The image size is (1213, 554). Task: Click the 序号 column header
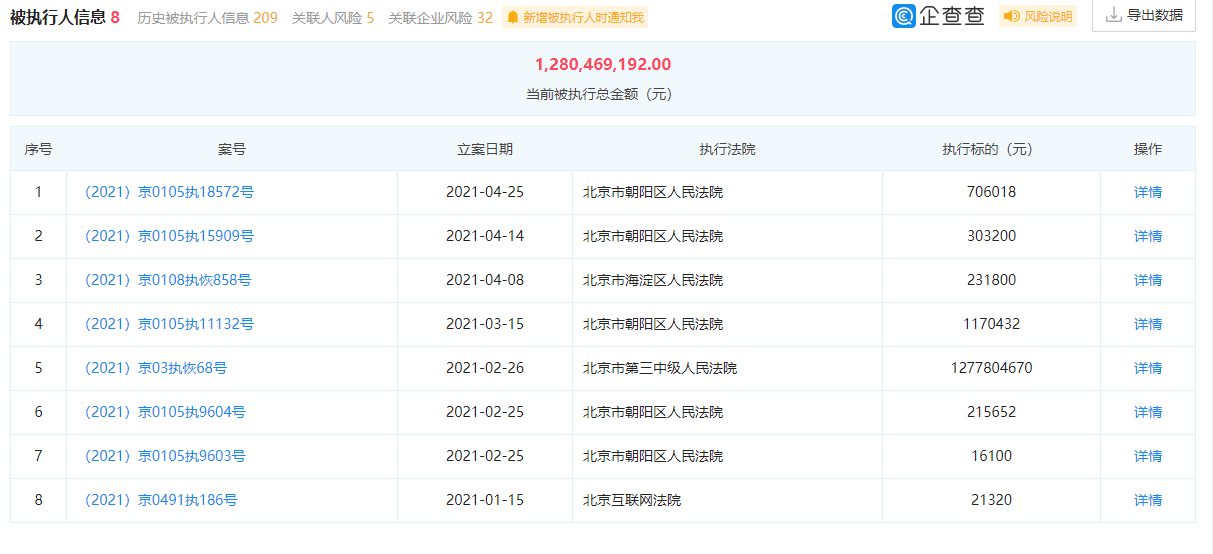[38, 149]
